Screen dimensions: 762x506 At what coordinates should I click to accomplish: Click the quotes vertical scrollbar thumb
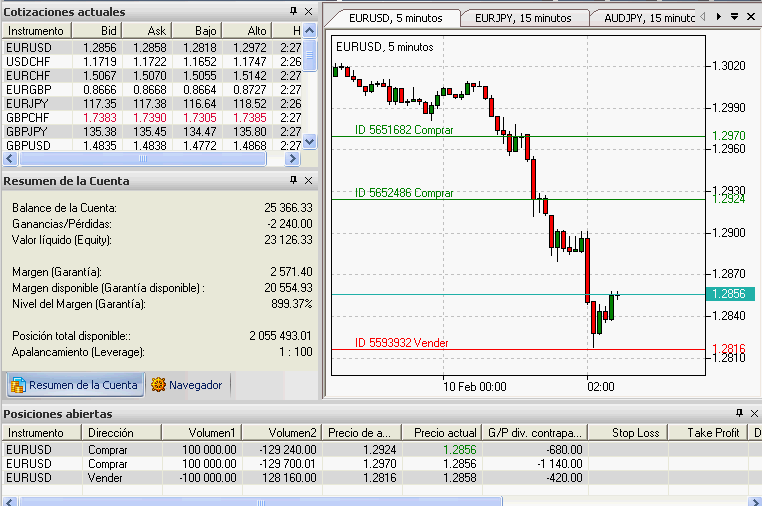[x=309, y=55]
